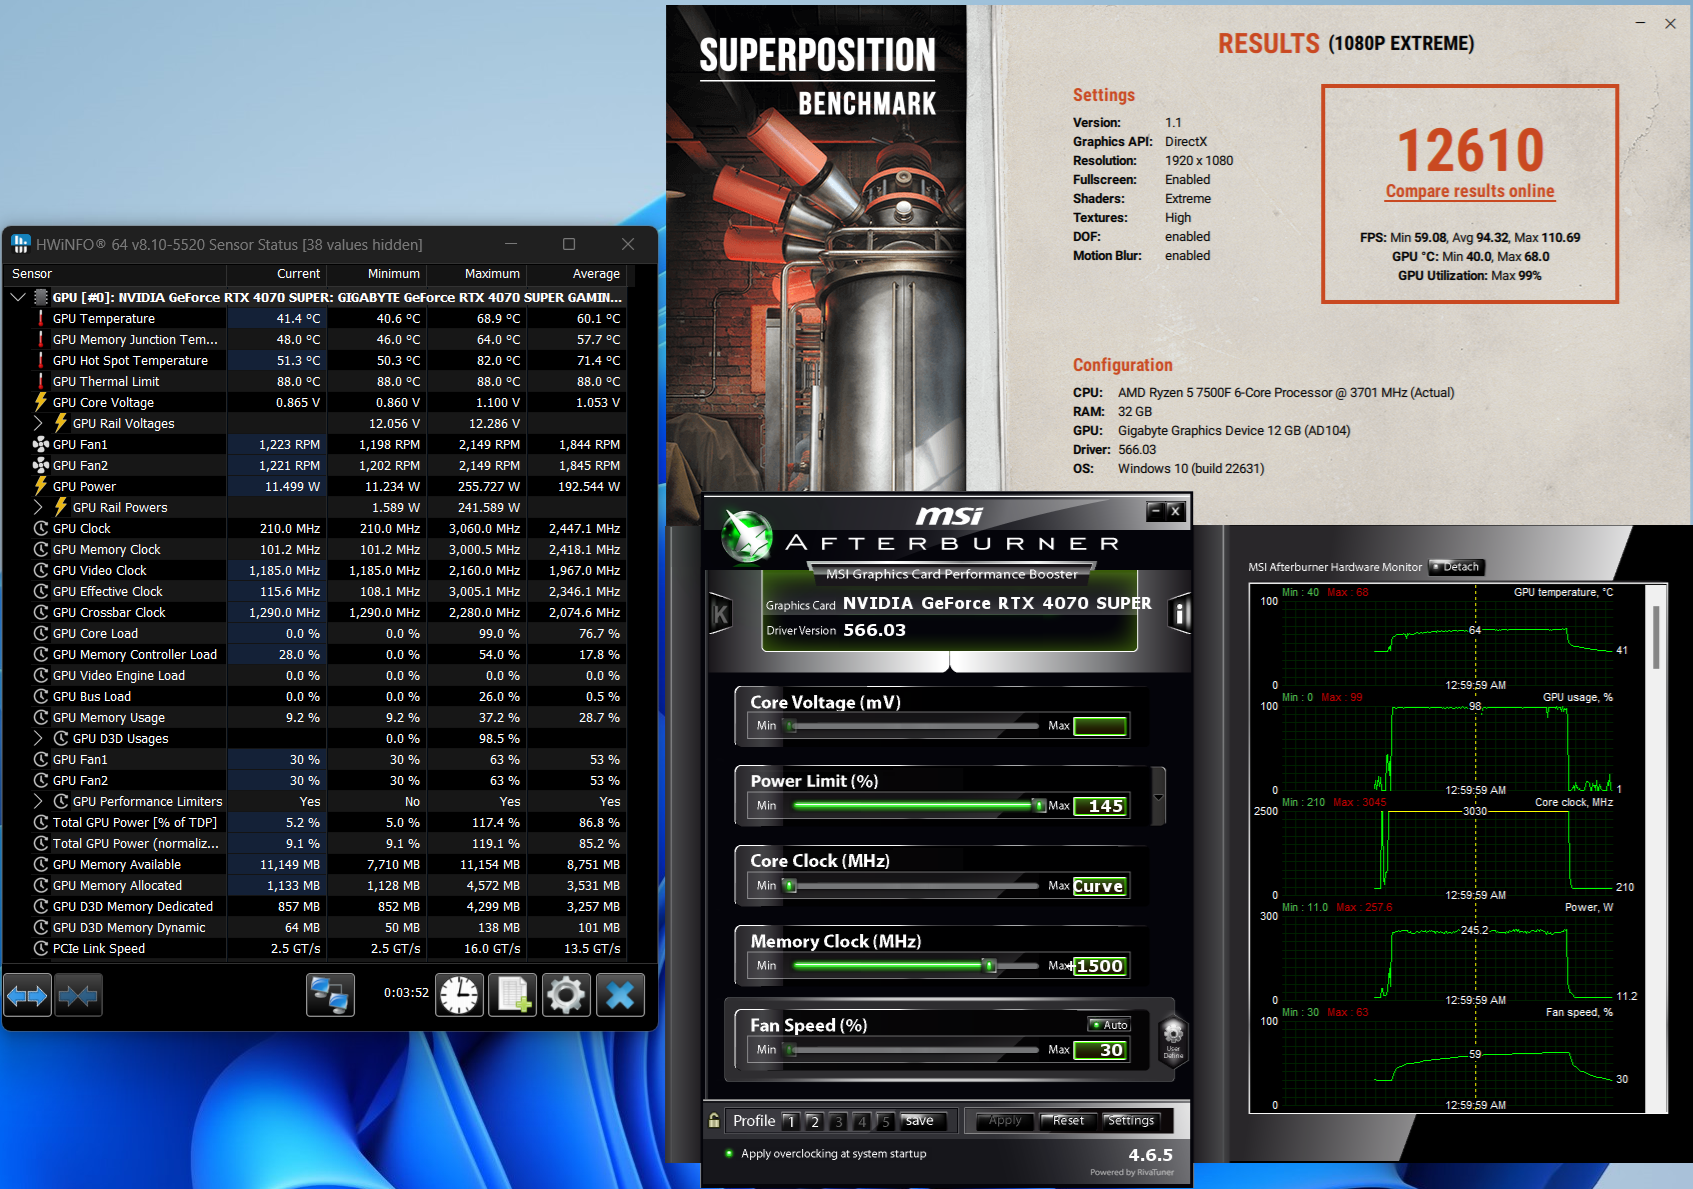
Task: Click the profile save button in Afterburner
Action: tap(922, 1121)
